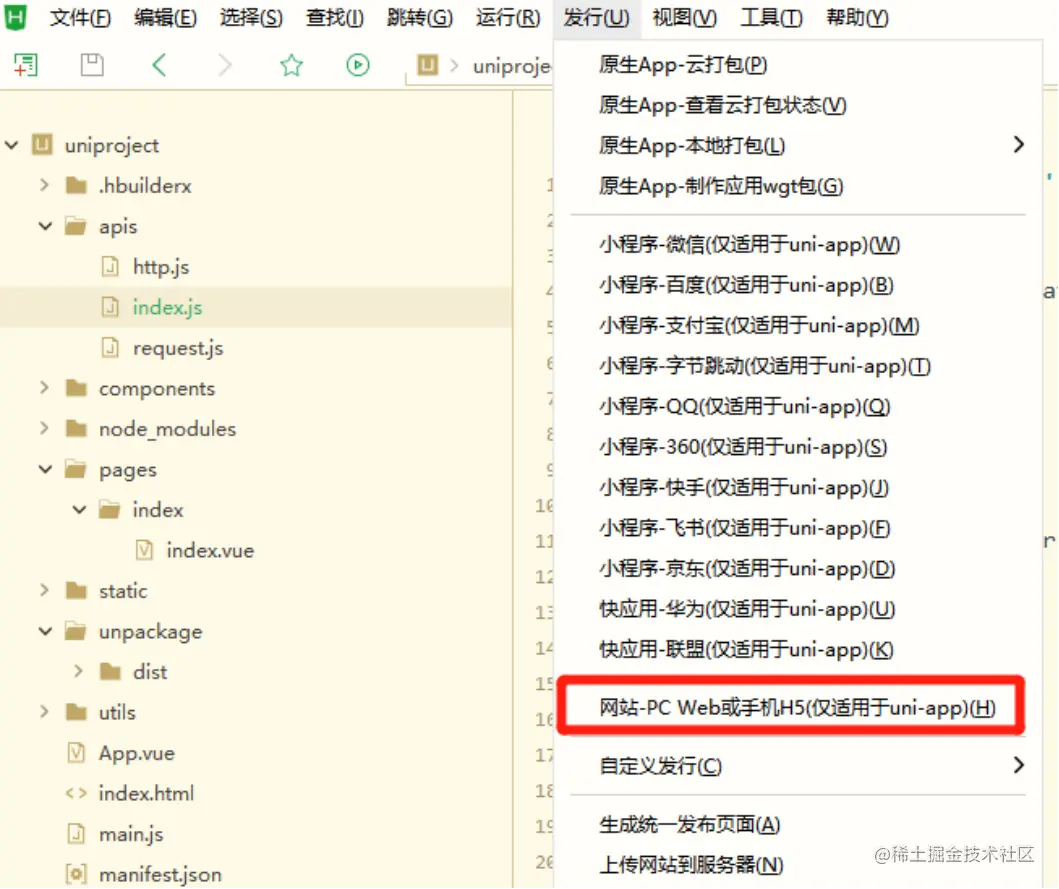Select 小程序-QQ publish option

798,407
